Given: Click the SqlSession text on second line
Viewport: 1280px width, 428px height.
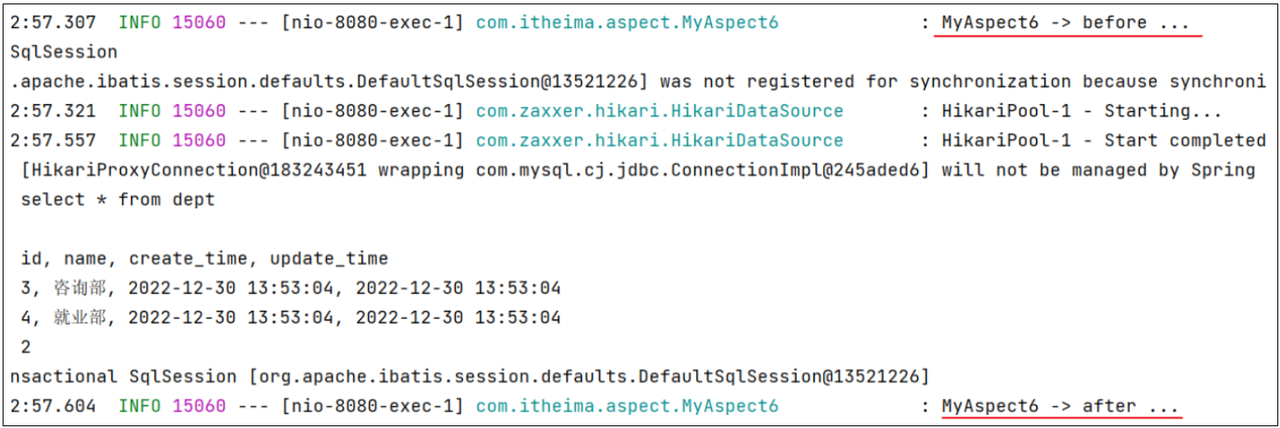Looking at the screenshot, I should pyautogui.click(x=64, y=52).
